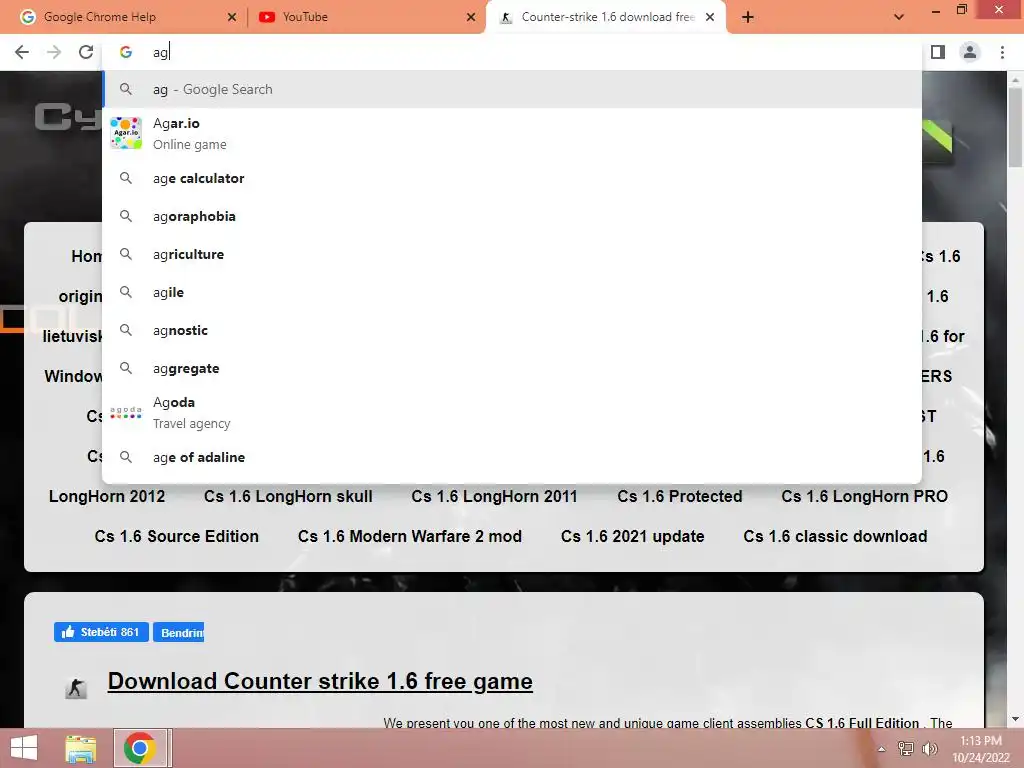
Task: Switch to the YouTube tab
Action: coord(366,18)
